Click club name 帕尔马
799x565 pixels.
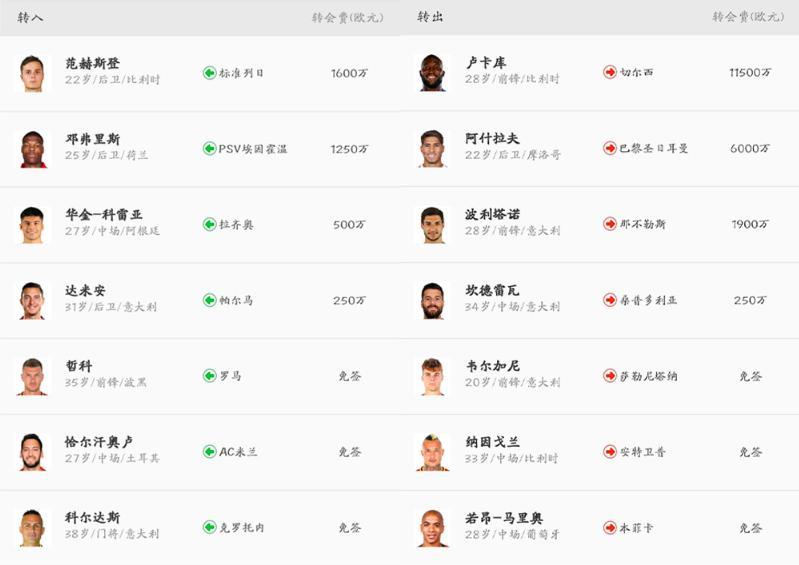[x=236, y=300]
